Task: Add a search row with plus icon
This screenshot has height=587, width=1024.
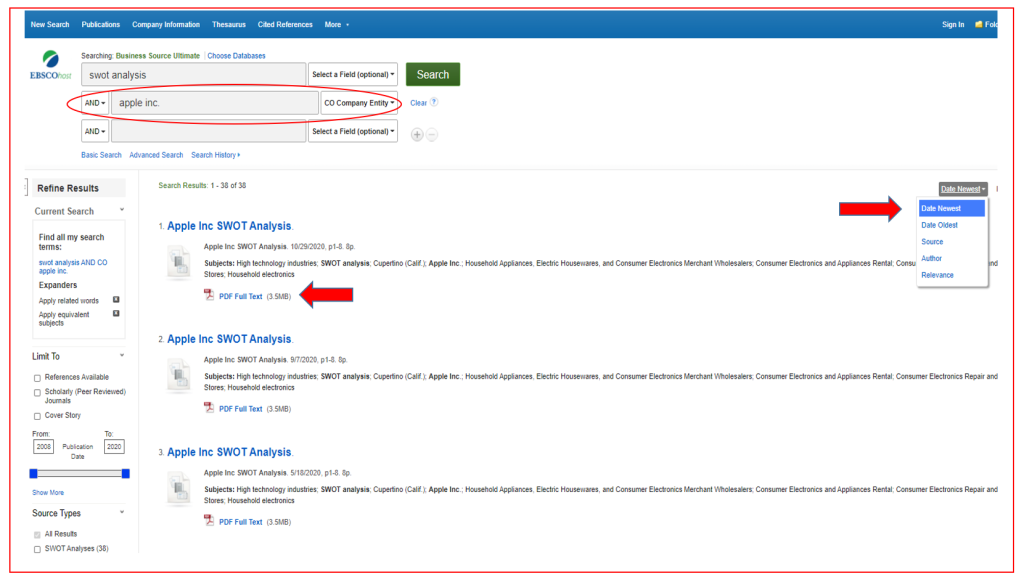Action: [x=417, y=135]
